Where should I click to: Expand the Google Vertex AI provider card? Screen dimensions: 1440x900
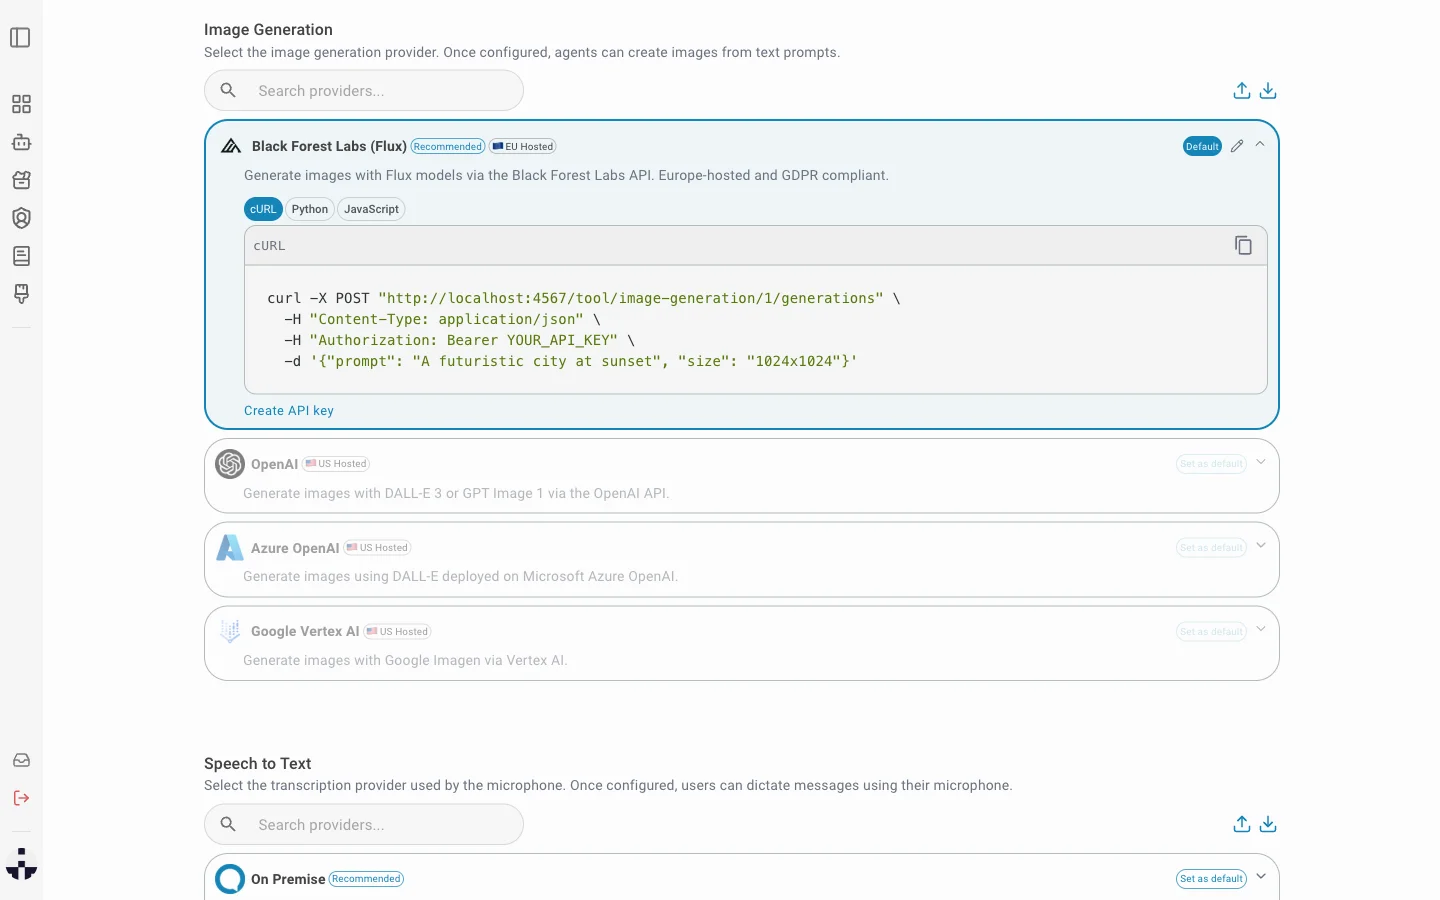point(1261,629)
